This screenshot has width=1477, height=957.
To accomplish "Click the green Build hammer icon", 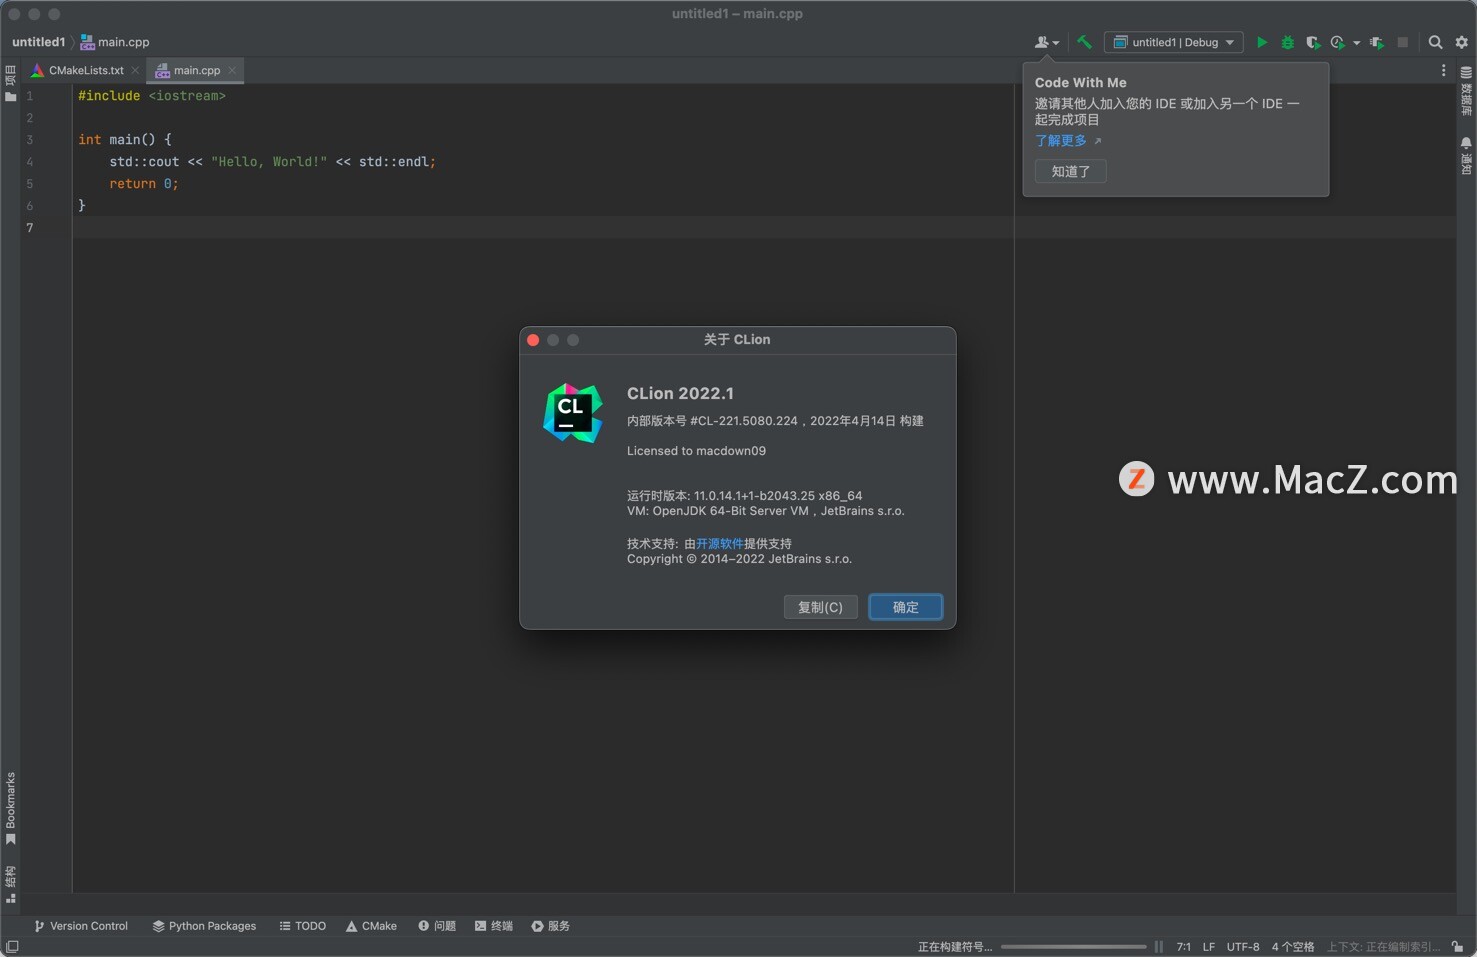I will pyautogui.click(x=1084, y=42).
